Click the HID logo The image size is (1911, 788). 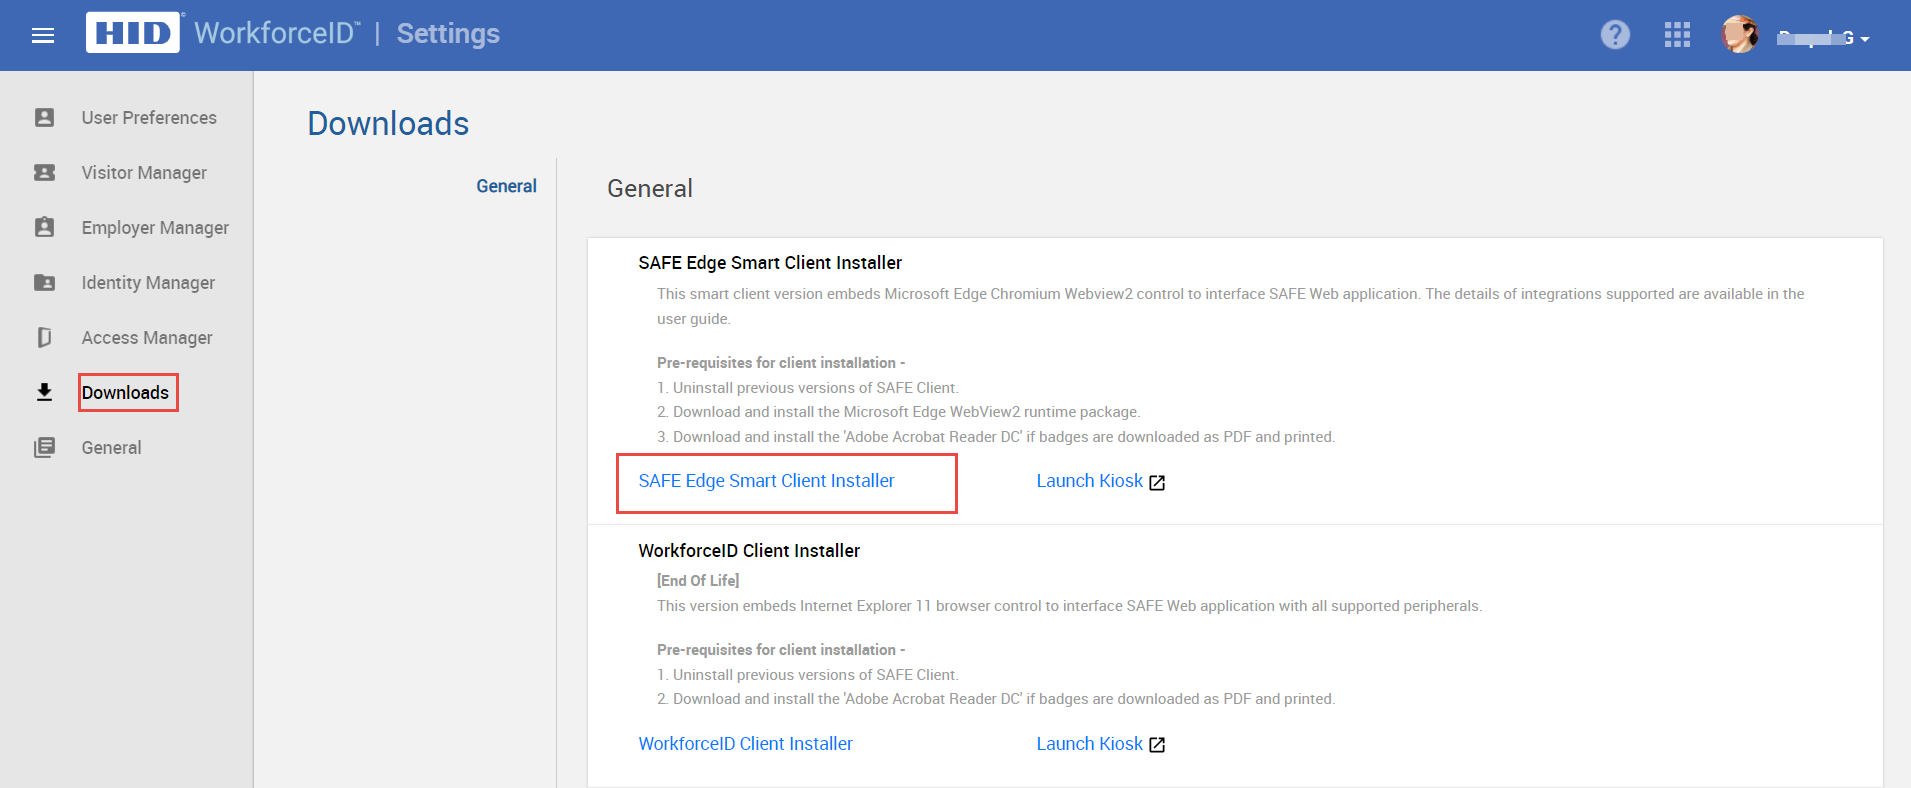tap(133, 33)
